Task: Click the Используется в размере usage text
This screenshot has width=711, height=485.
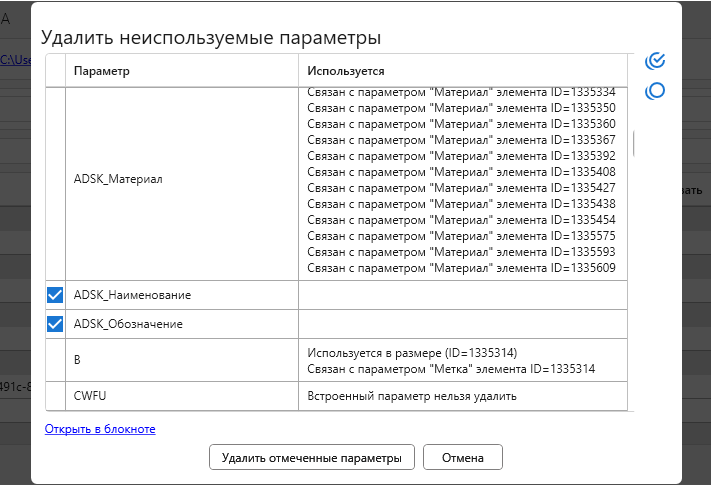Action: [x=412, y=351]
